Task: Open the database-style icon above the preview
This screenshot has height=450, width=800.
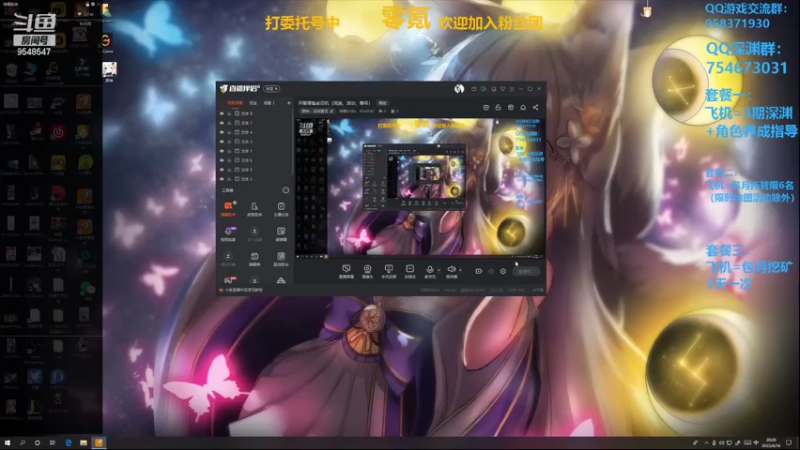Action: point(486,107)
